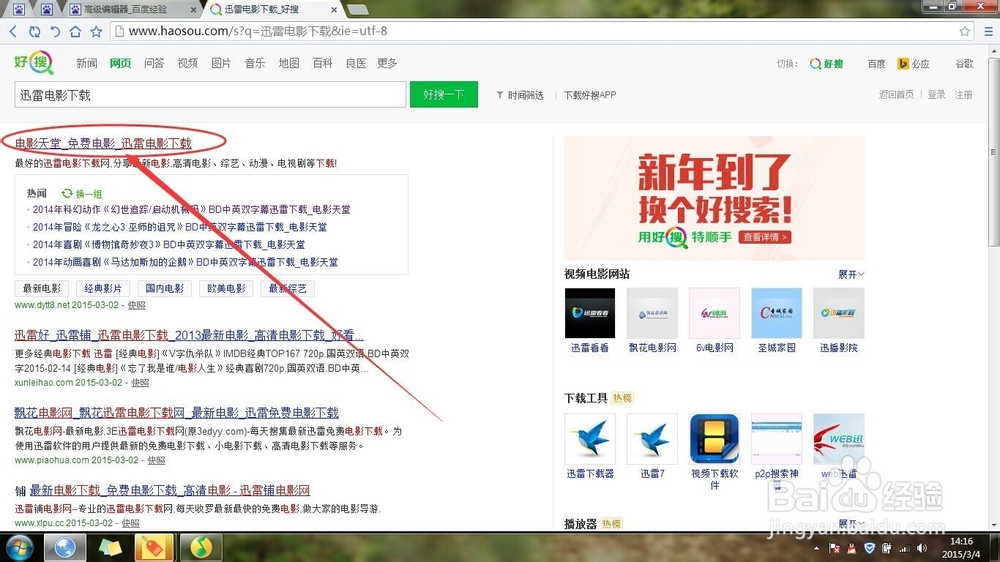Image resolution: width=1000 pixels, height=562 pixels.
Task: Click the 欧美电影 category button
Action: click(x=226, y=288)
